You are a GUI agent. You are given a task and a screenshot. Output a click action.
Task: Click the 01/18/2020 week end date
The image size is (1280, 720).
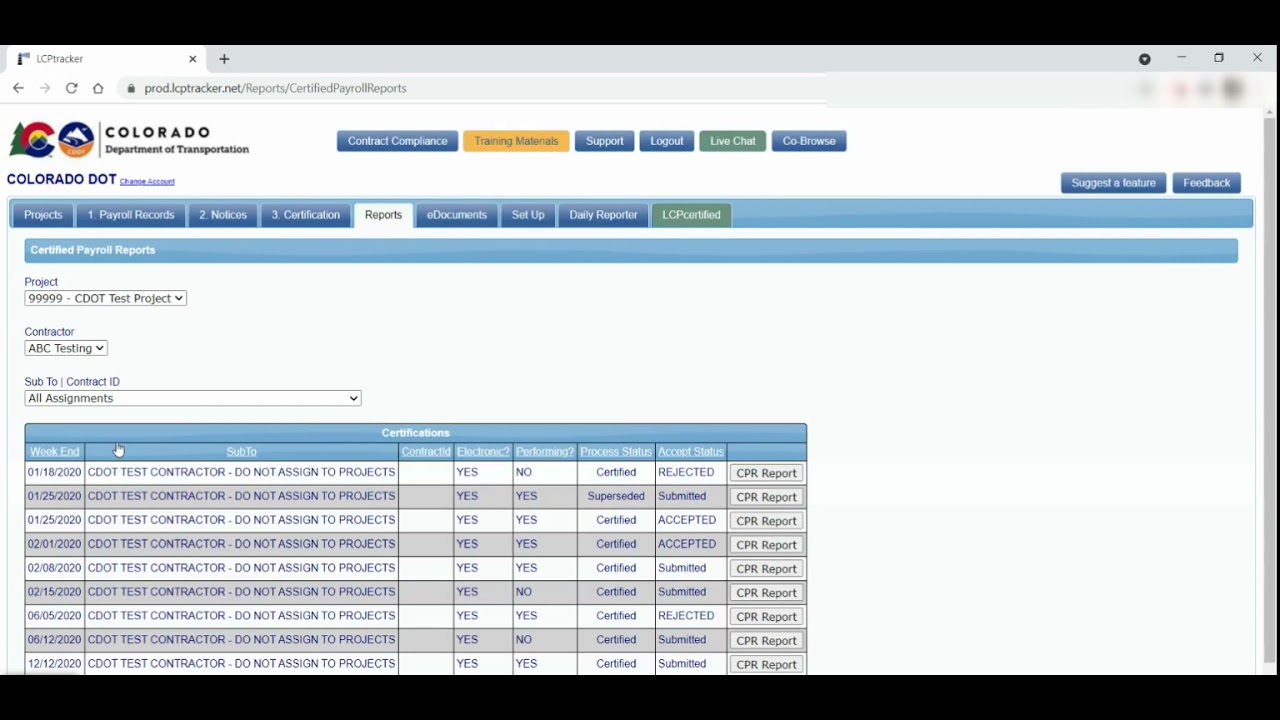point(54,472)
